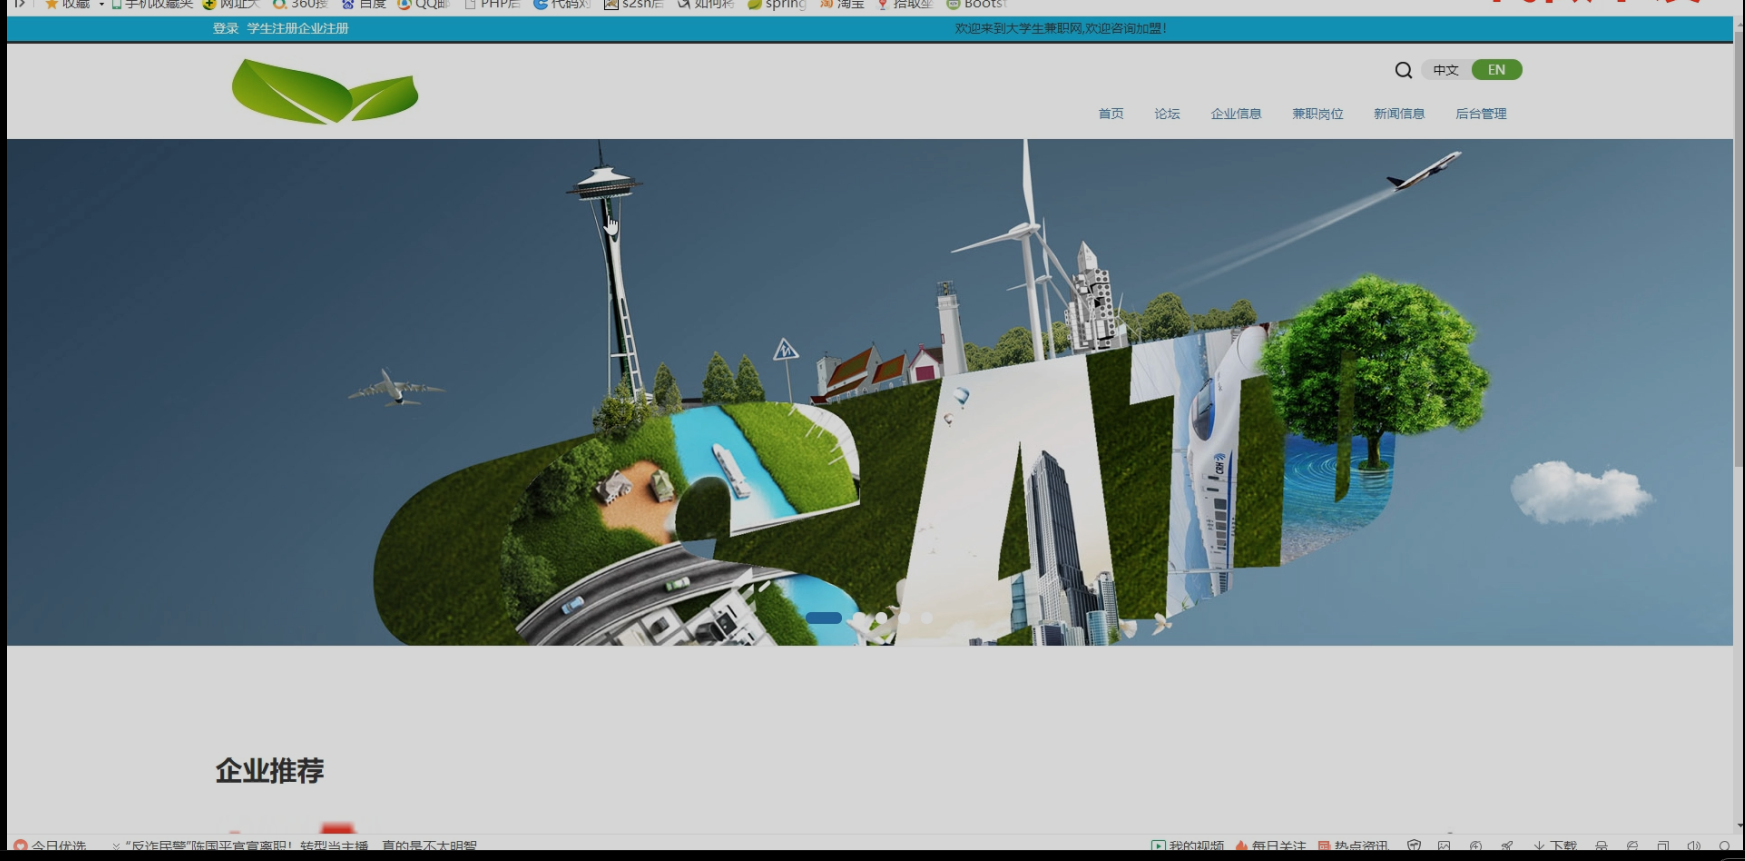Click the page zoom magnifier icon
Image resolution: width=1745 pixels, height=861 pixels.
tap(1725, 846)
